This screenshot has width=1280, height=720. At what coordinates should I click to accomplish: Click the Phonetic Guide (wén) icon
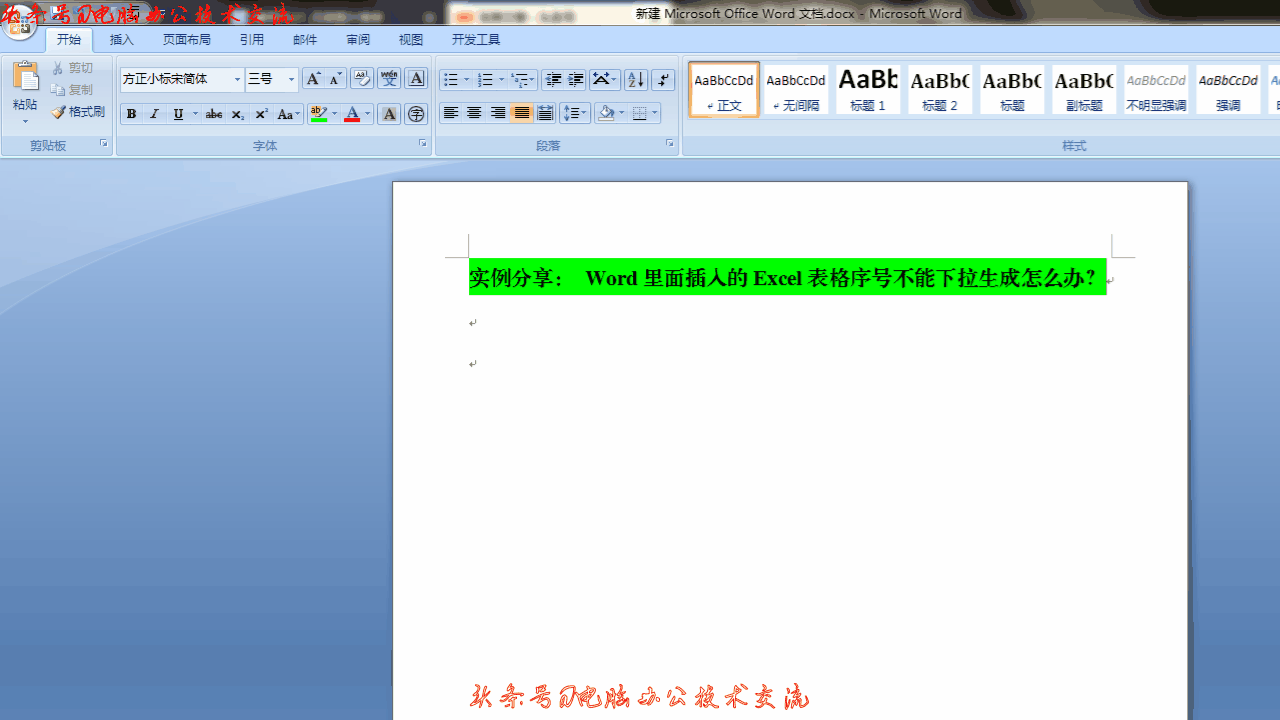coord(389,79)
